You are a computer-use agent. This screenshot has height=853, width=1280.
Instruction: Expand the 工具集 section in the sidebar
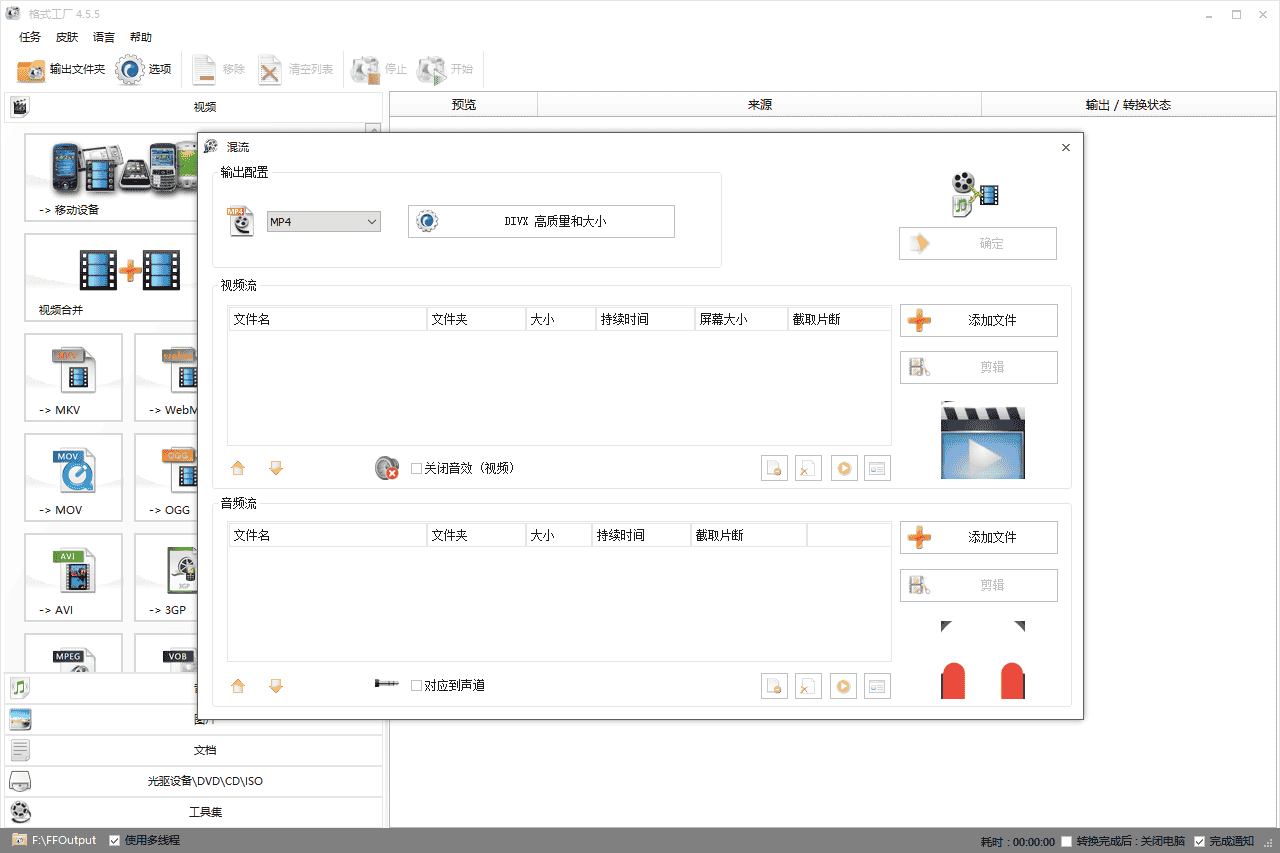coord(204,811)
